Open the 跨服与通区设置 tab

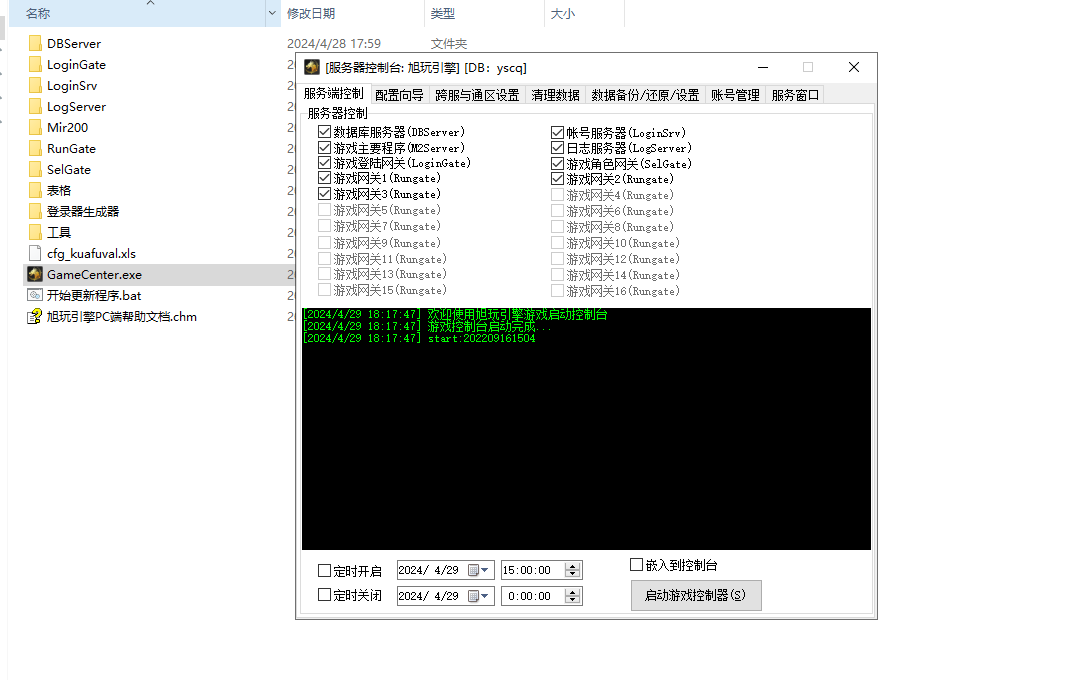point(477,95)
